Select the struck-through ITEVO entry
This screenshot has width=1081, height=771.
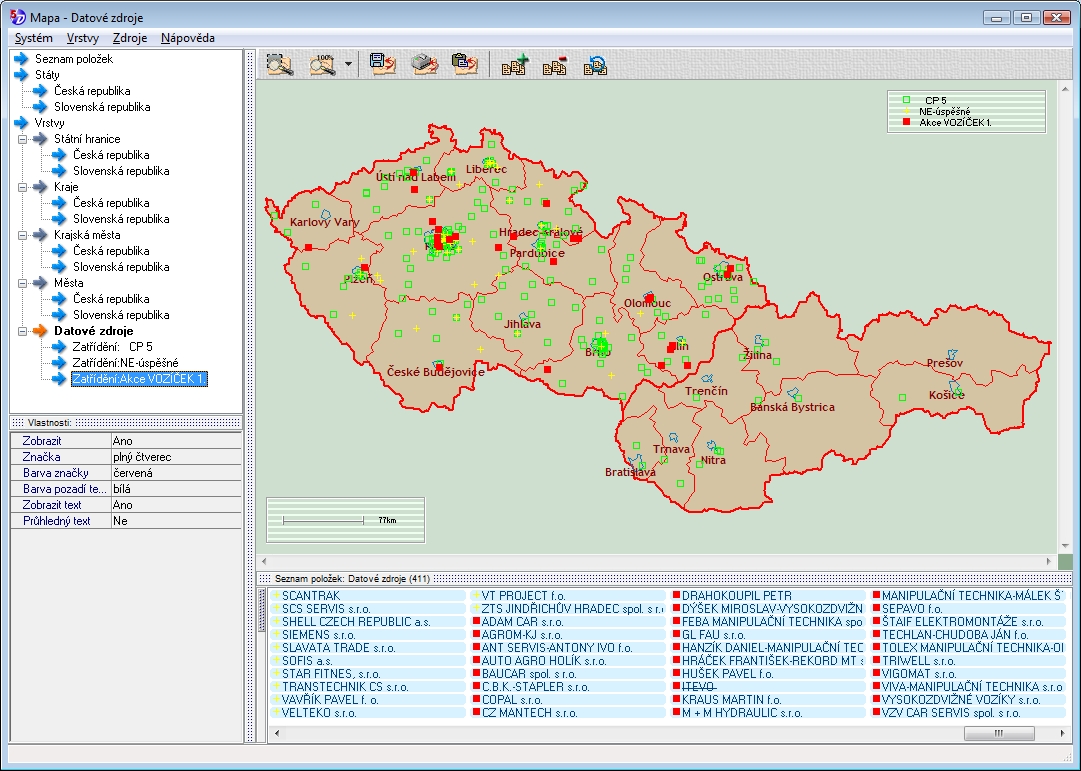(x=699, y=687)
